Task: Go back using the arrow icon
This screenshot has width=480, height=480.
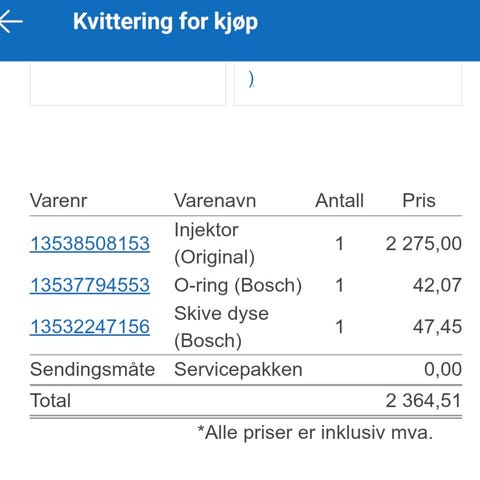Action: pos(11,22)
